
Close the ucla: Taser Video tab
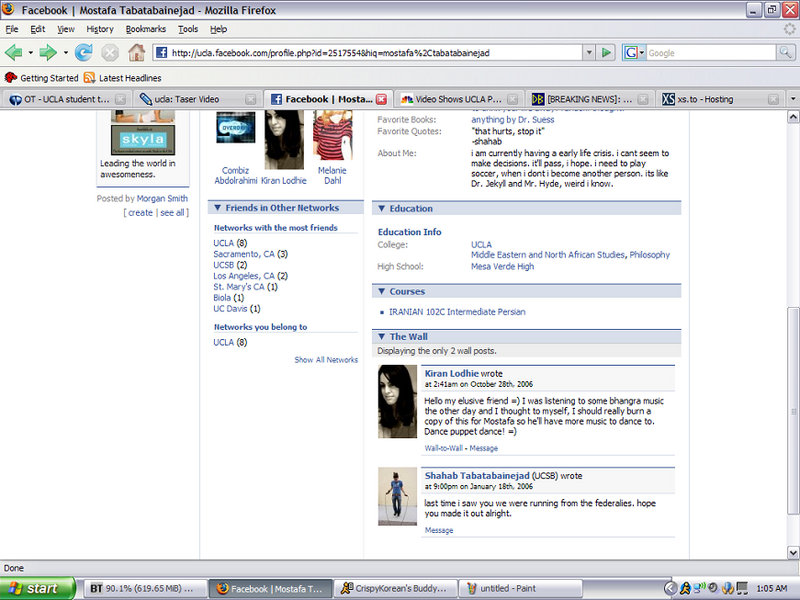[x=251, y=99]
